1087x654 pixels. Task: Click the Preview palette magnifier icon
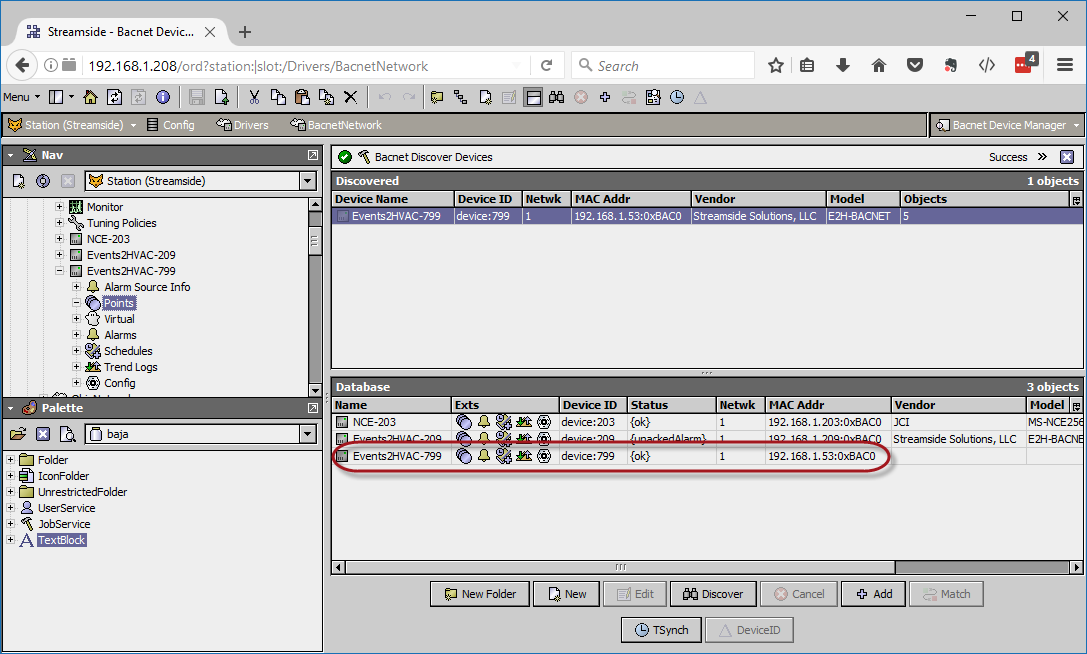coord(67,434)
